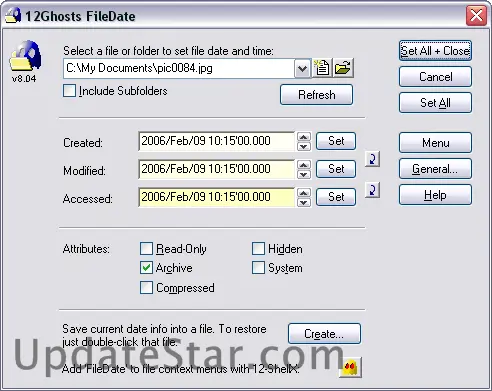Open General settings
492x391 pixels.
tap(435, 169)
